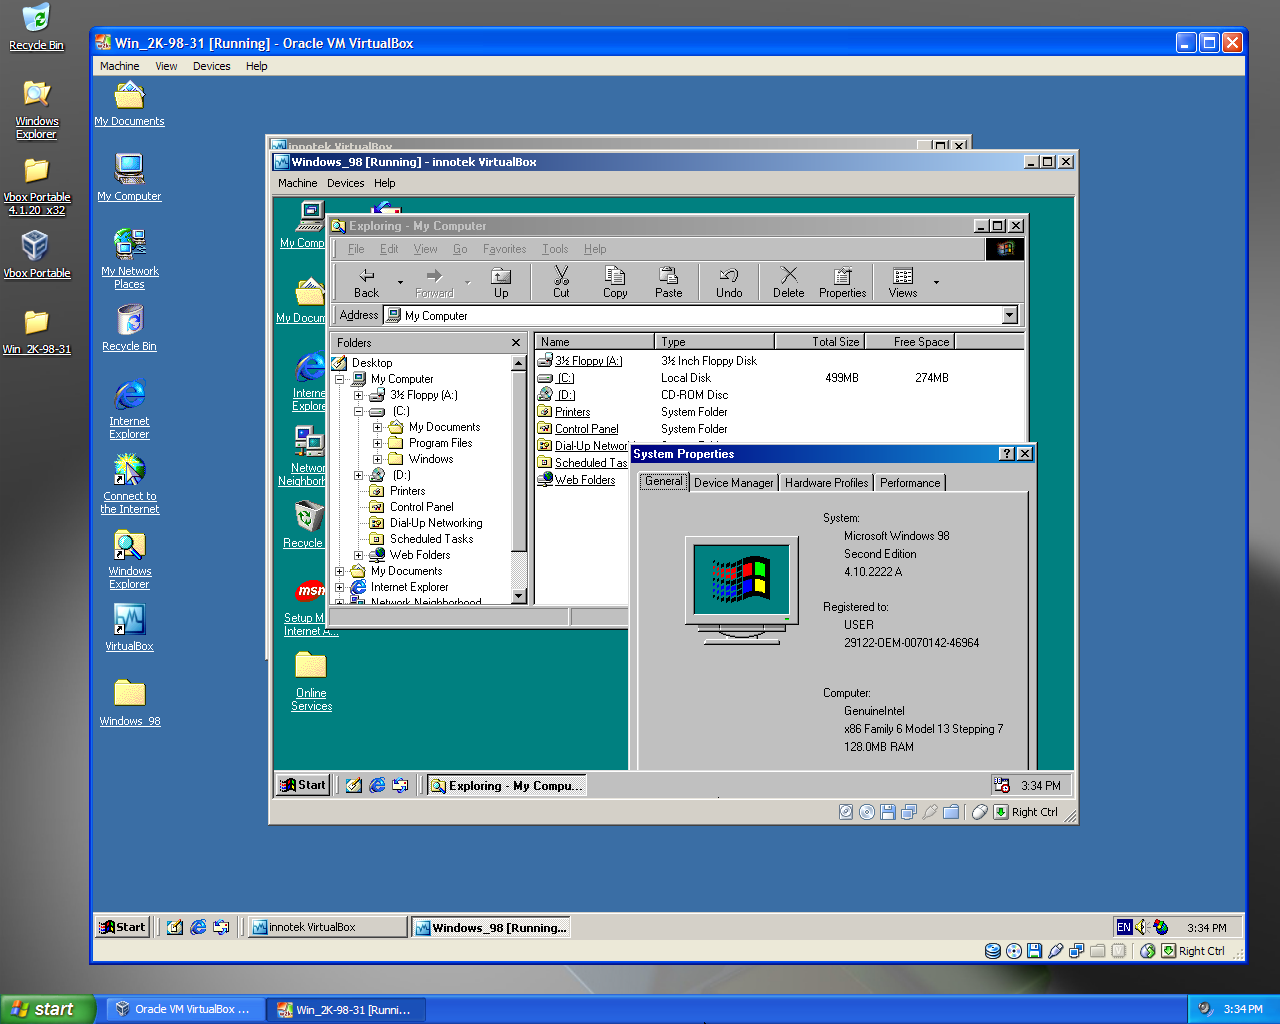Click the Back arrow in Explorer toolbar

coord(367,282)
